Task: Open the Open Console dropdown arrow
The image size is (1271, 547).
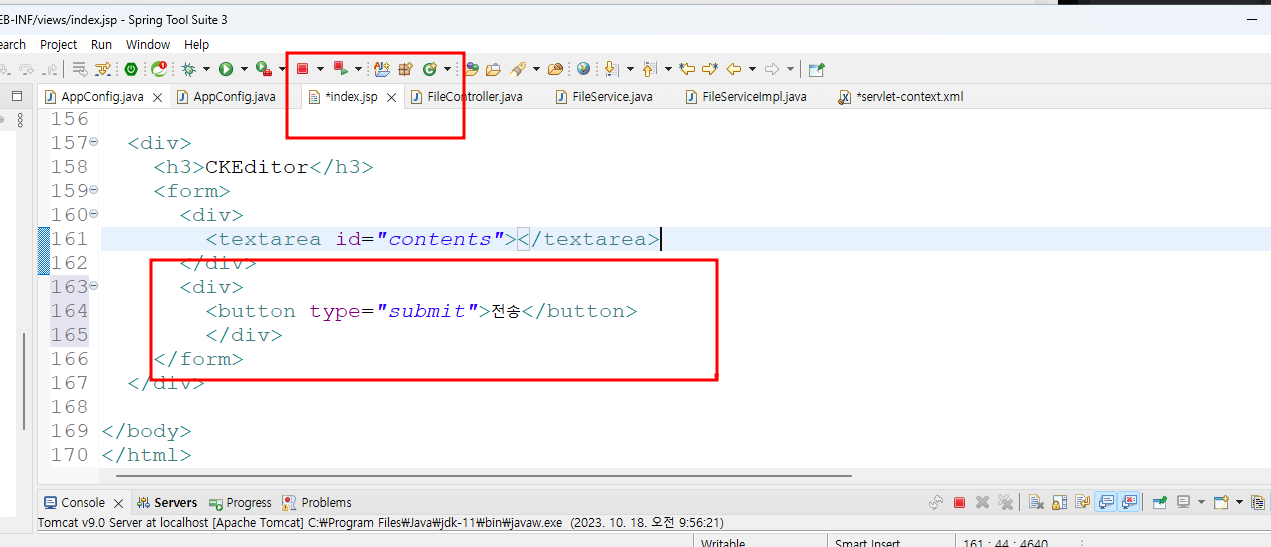Action: (x=1239, y=502)
